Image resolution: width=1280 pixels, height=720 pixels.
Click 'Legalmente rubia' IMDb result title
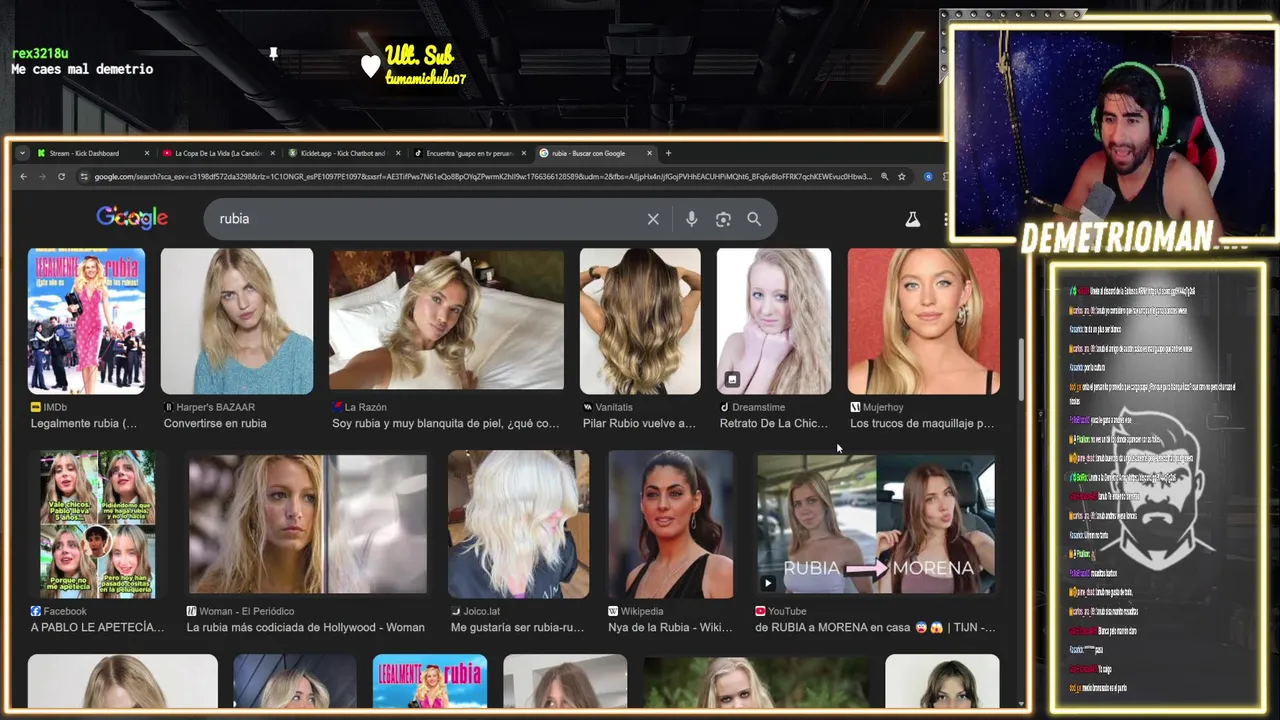pyautogui.click(x=84, y=424)
